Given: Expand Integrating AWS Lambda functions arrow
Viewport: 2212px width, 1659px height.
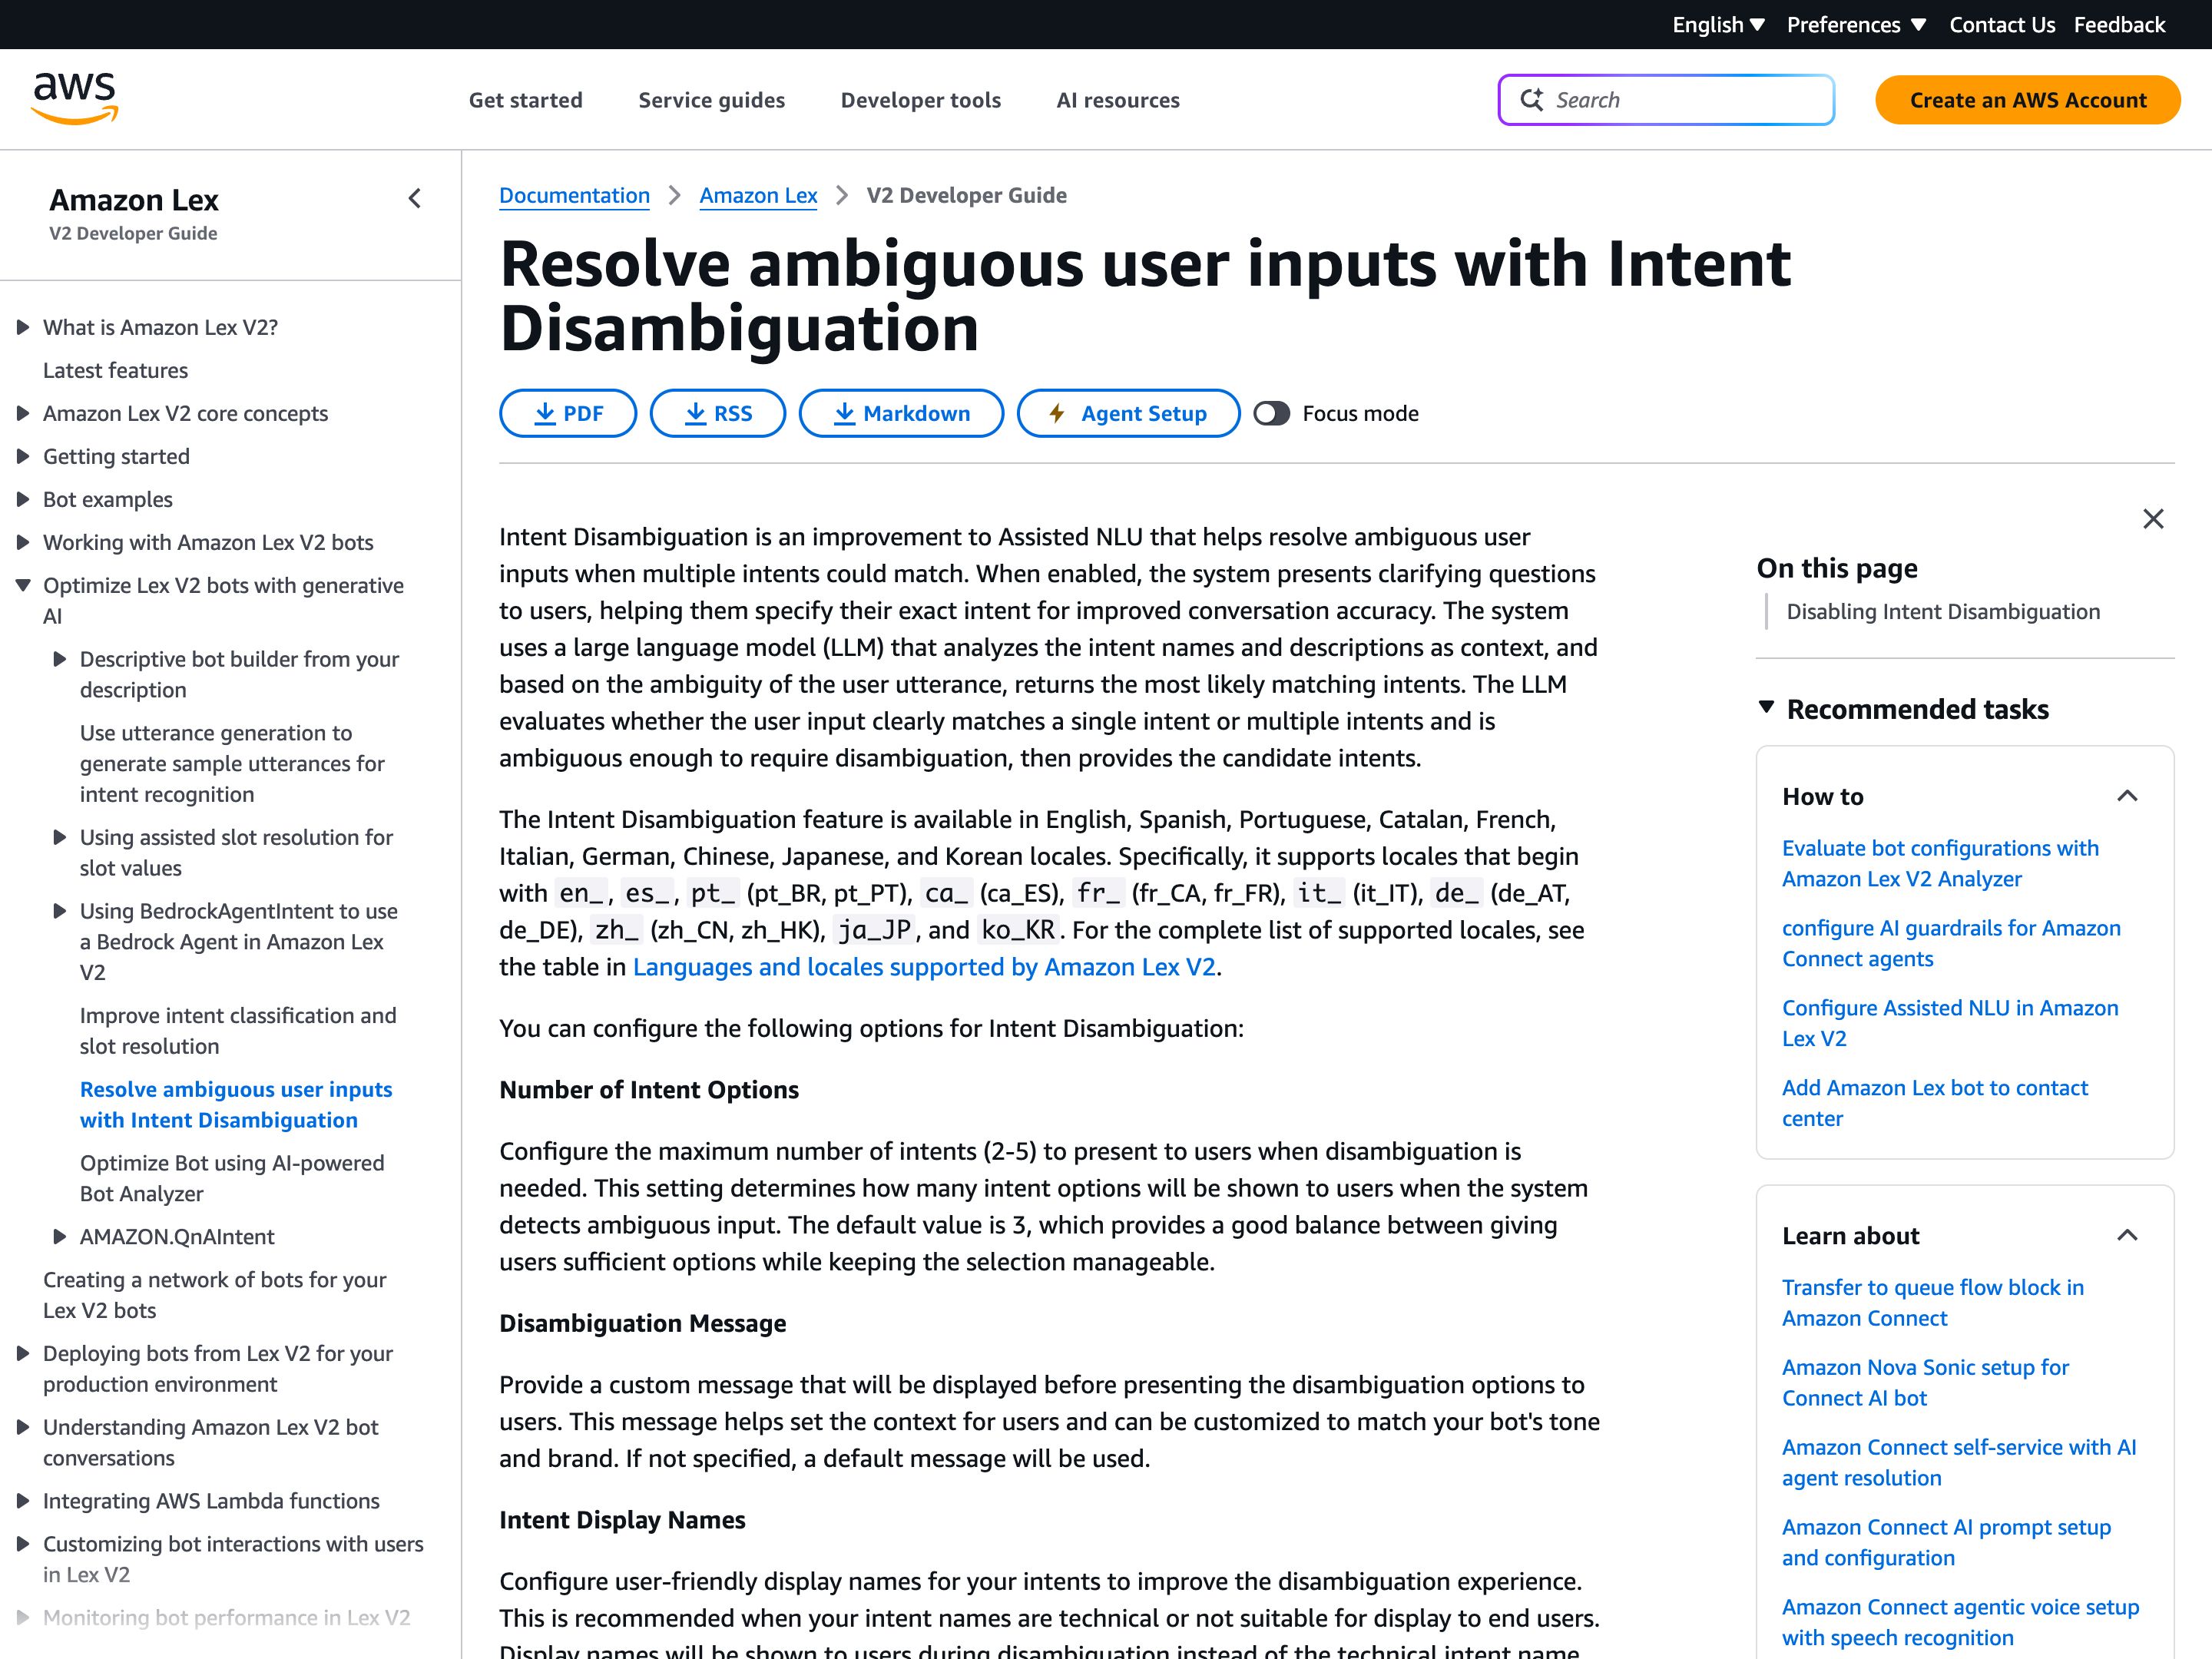Looking at the screenshot, I should pos(23,1501).
